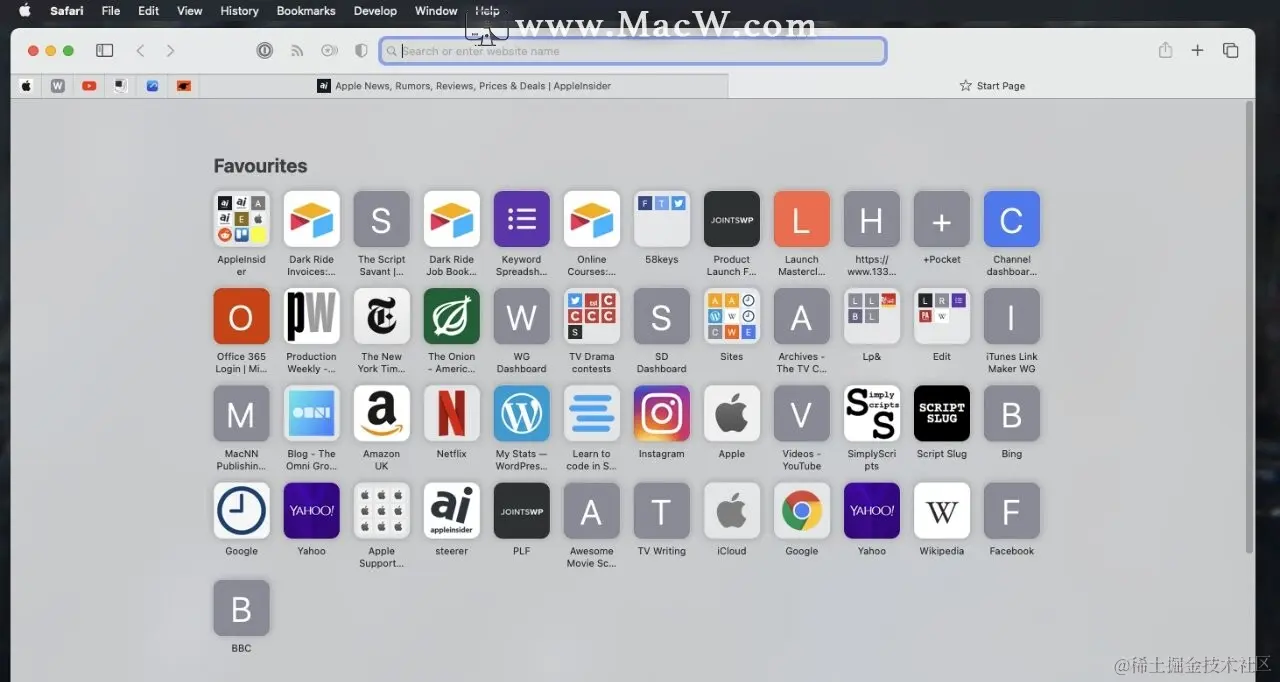Open iCloud favourite
Image resolution: width=1280 pixels, height=682 pixels.
click(731, 510)
